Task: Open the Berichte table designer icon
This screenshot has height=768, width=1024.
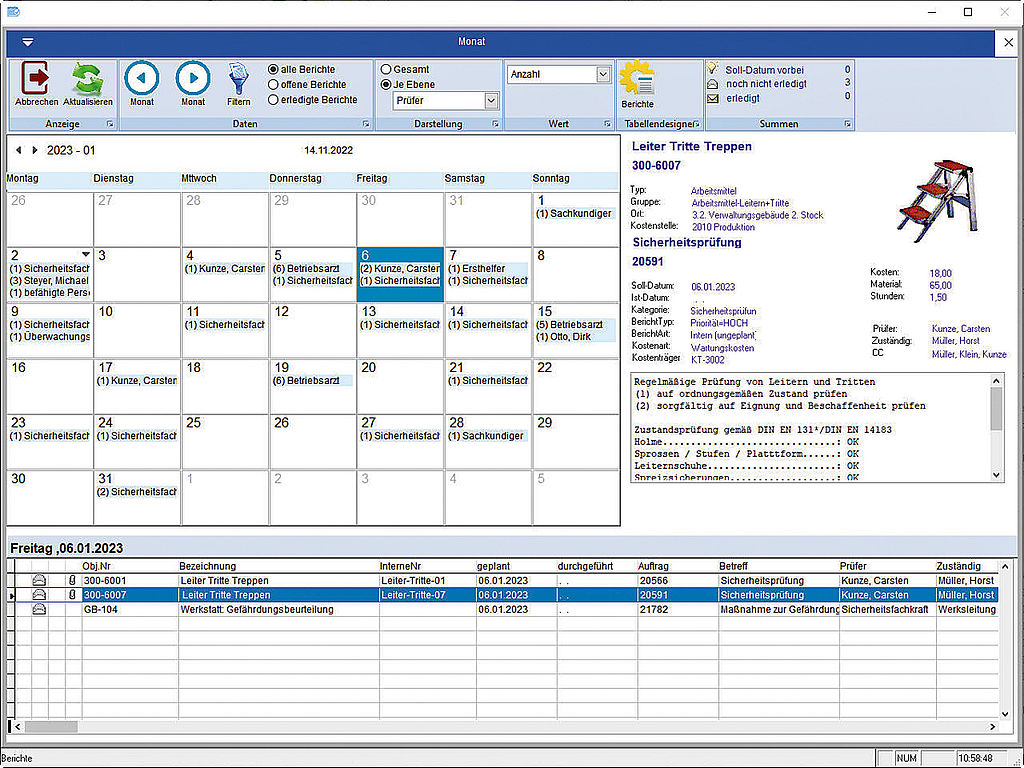Action: pyautogui.click(x=637, y=80)
